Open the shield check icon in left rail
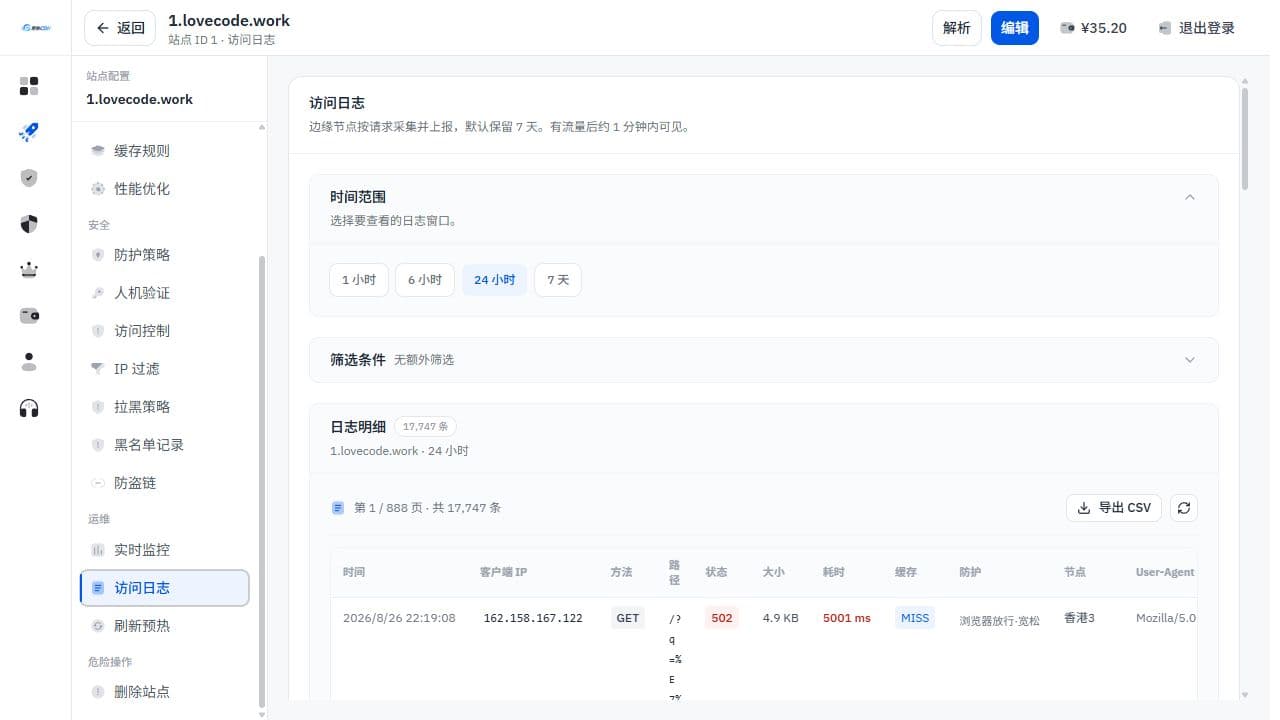Image resolution: width=1280 pixels, height=720 pixels. [x=29, y=178]
